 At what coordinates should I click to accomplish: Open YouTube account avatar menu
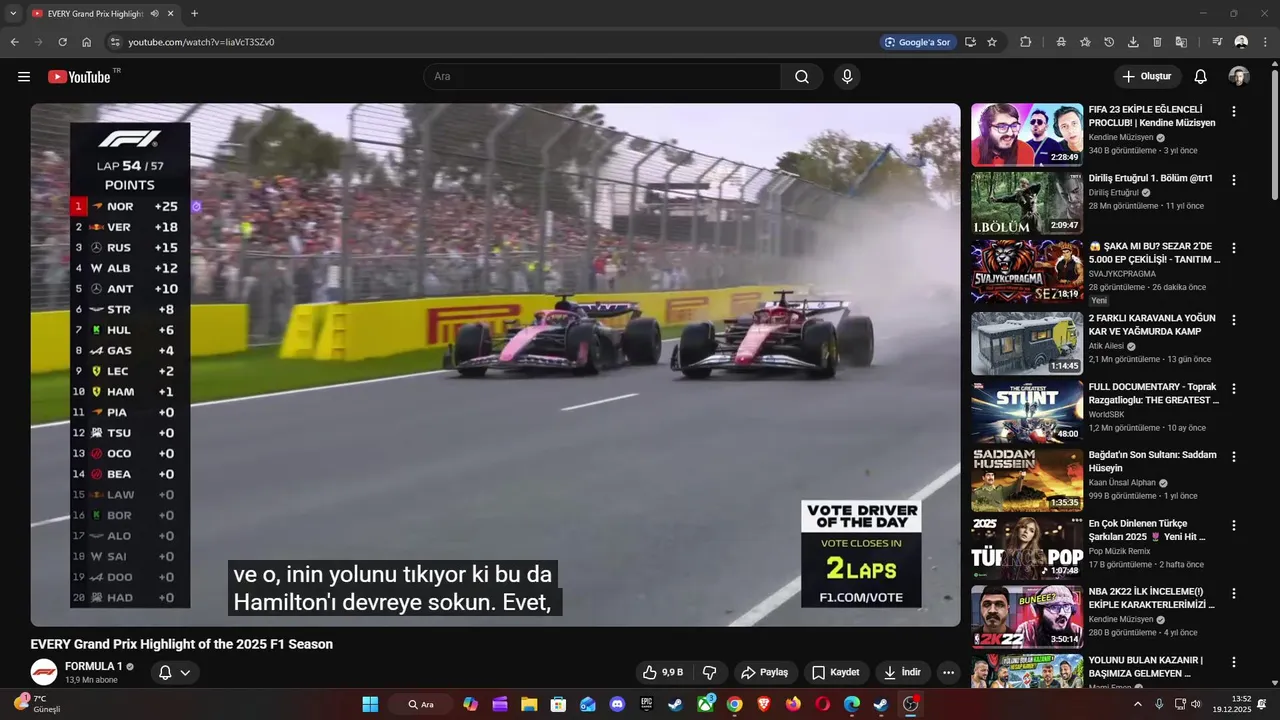pyautogui.click(x=1239, y=77)
